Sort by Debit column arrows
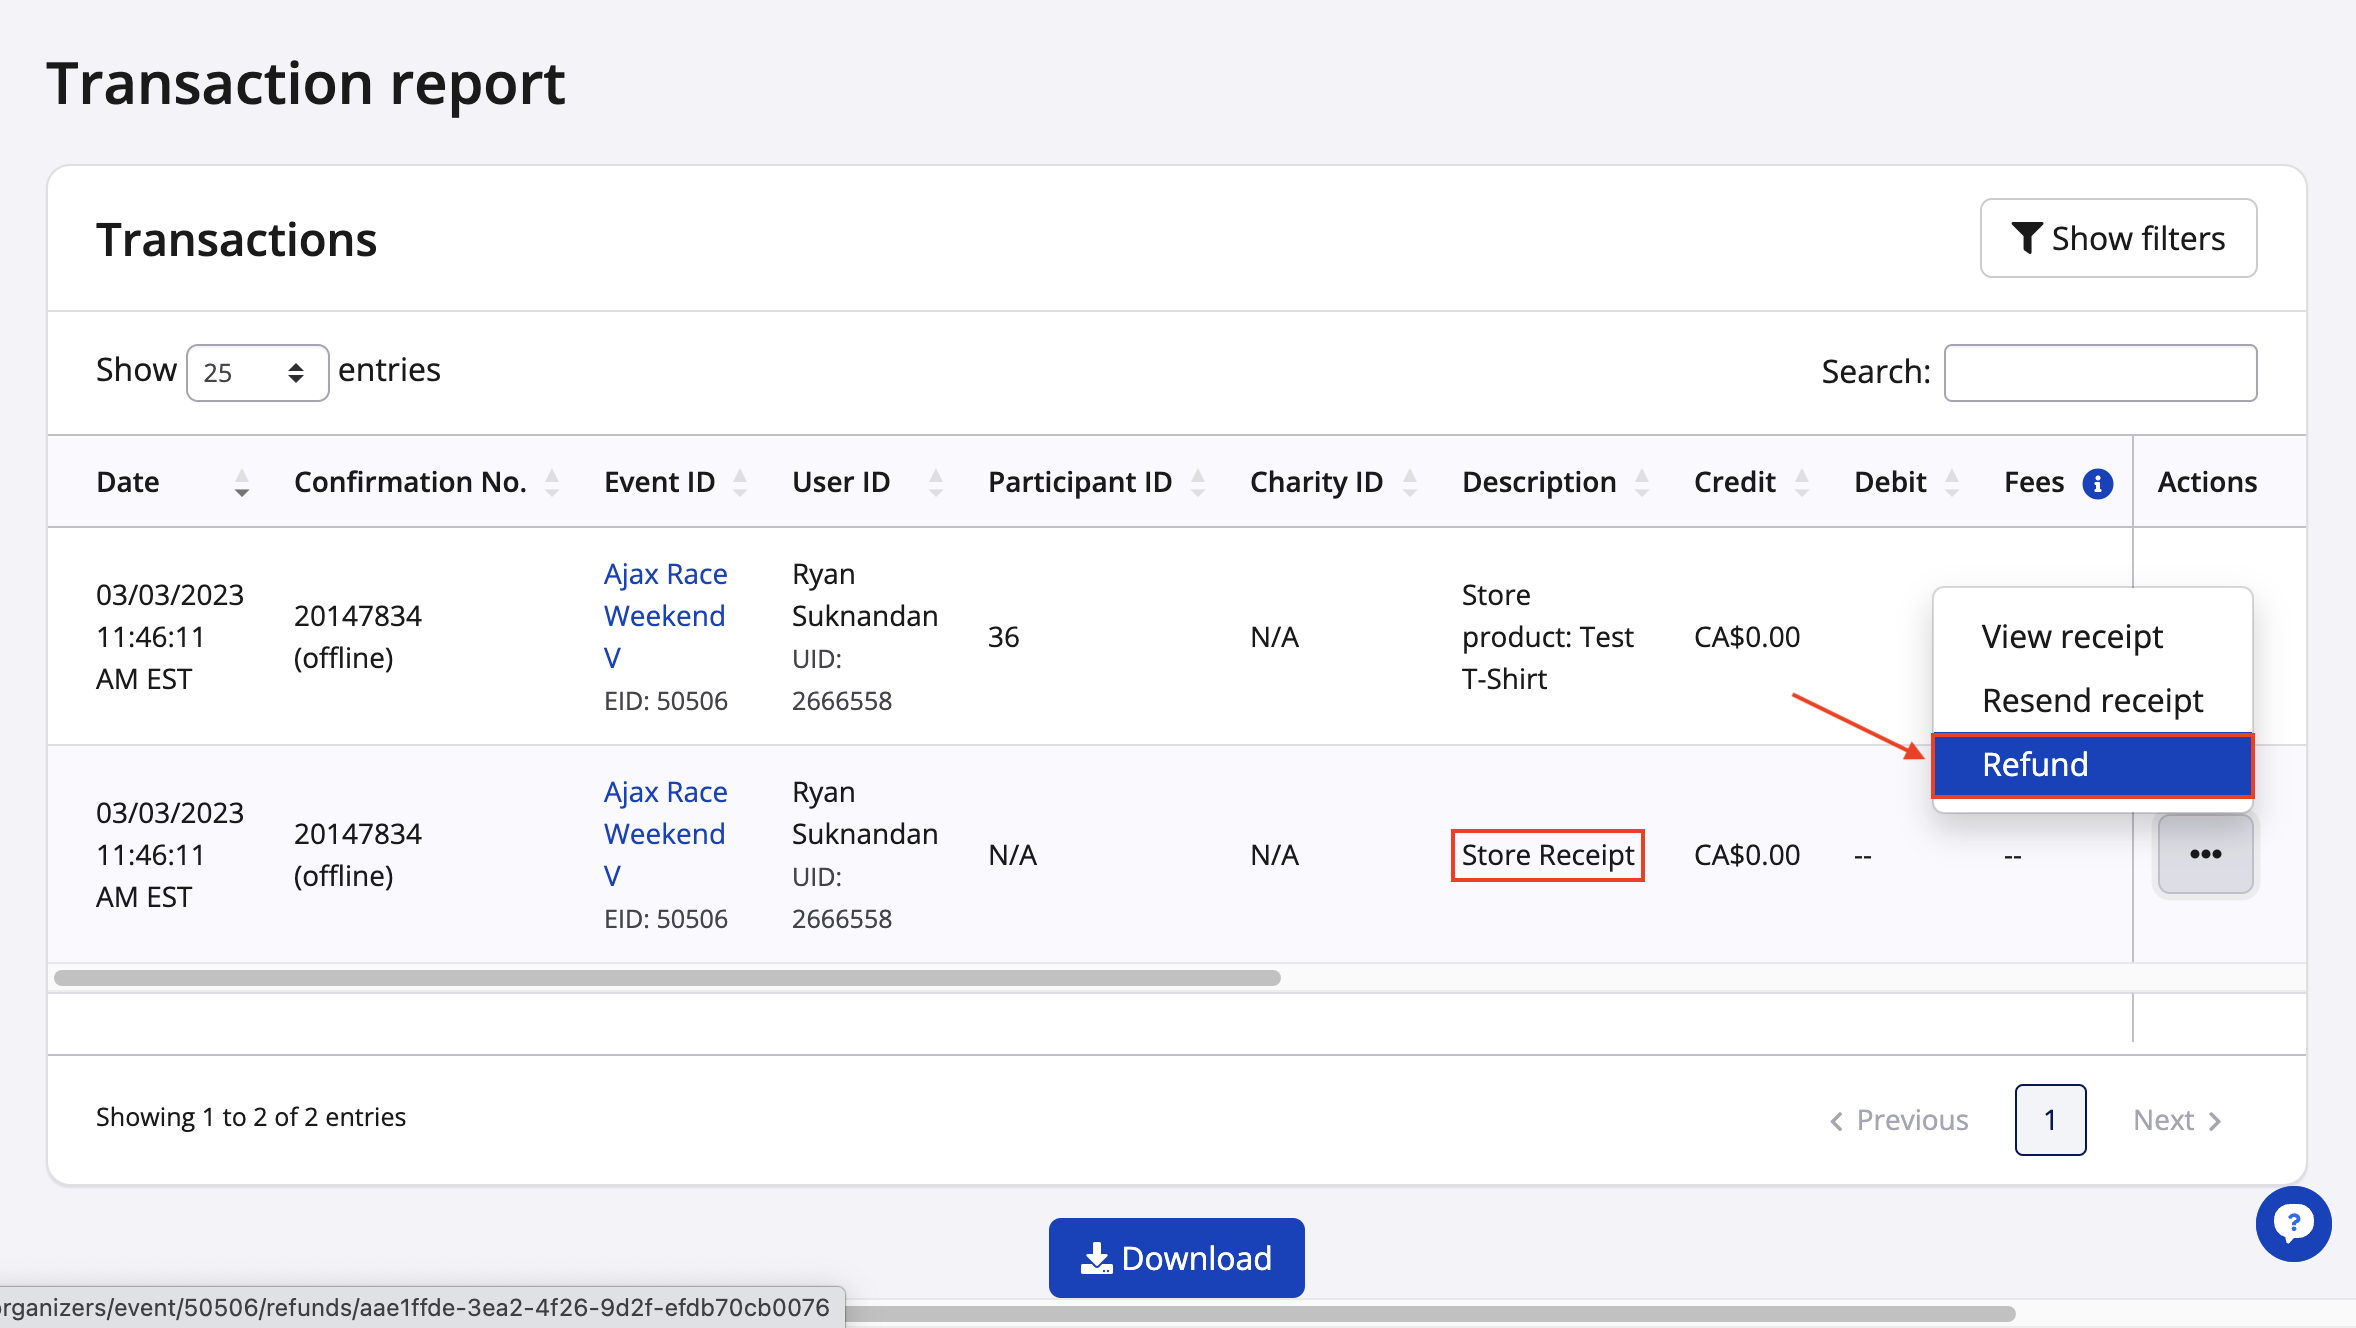 (x=1951, y=483)
